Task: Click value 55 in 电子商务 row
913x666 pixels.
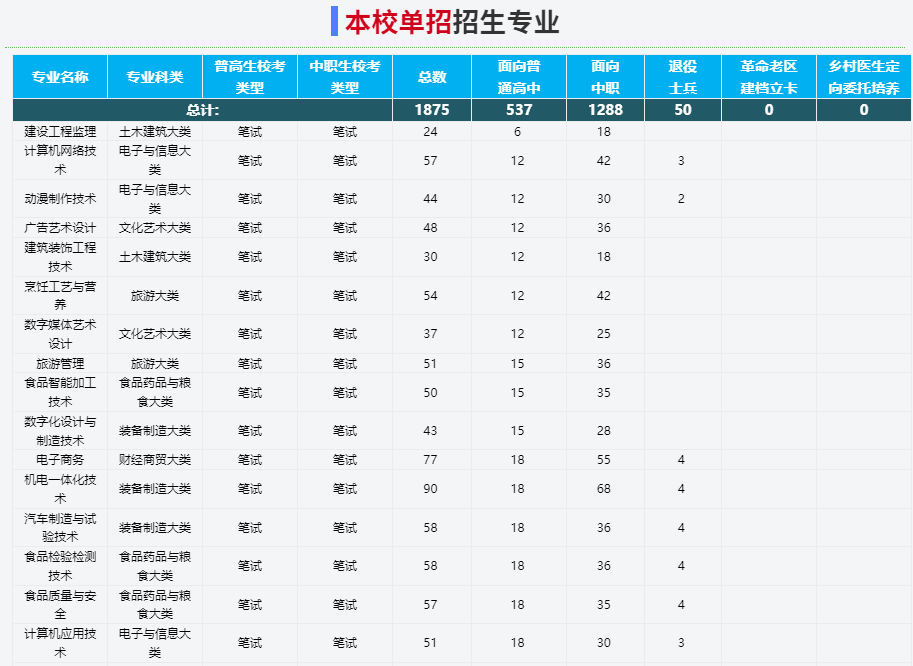Action: pyautogui.click(x=604, y=460)
